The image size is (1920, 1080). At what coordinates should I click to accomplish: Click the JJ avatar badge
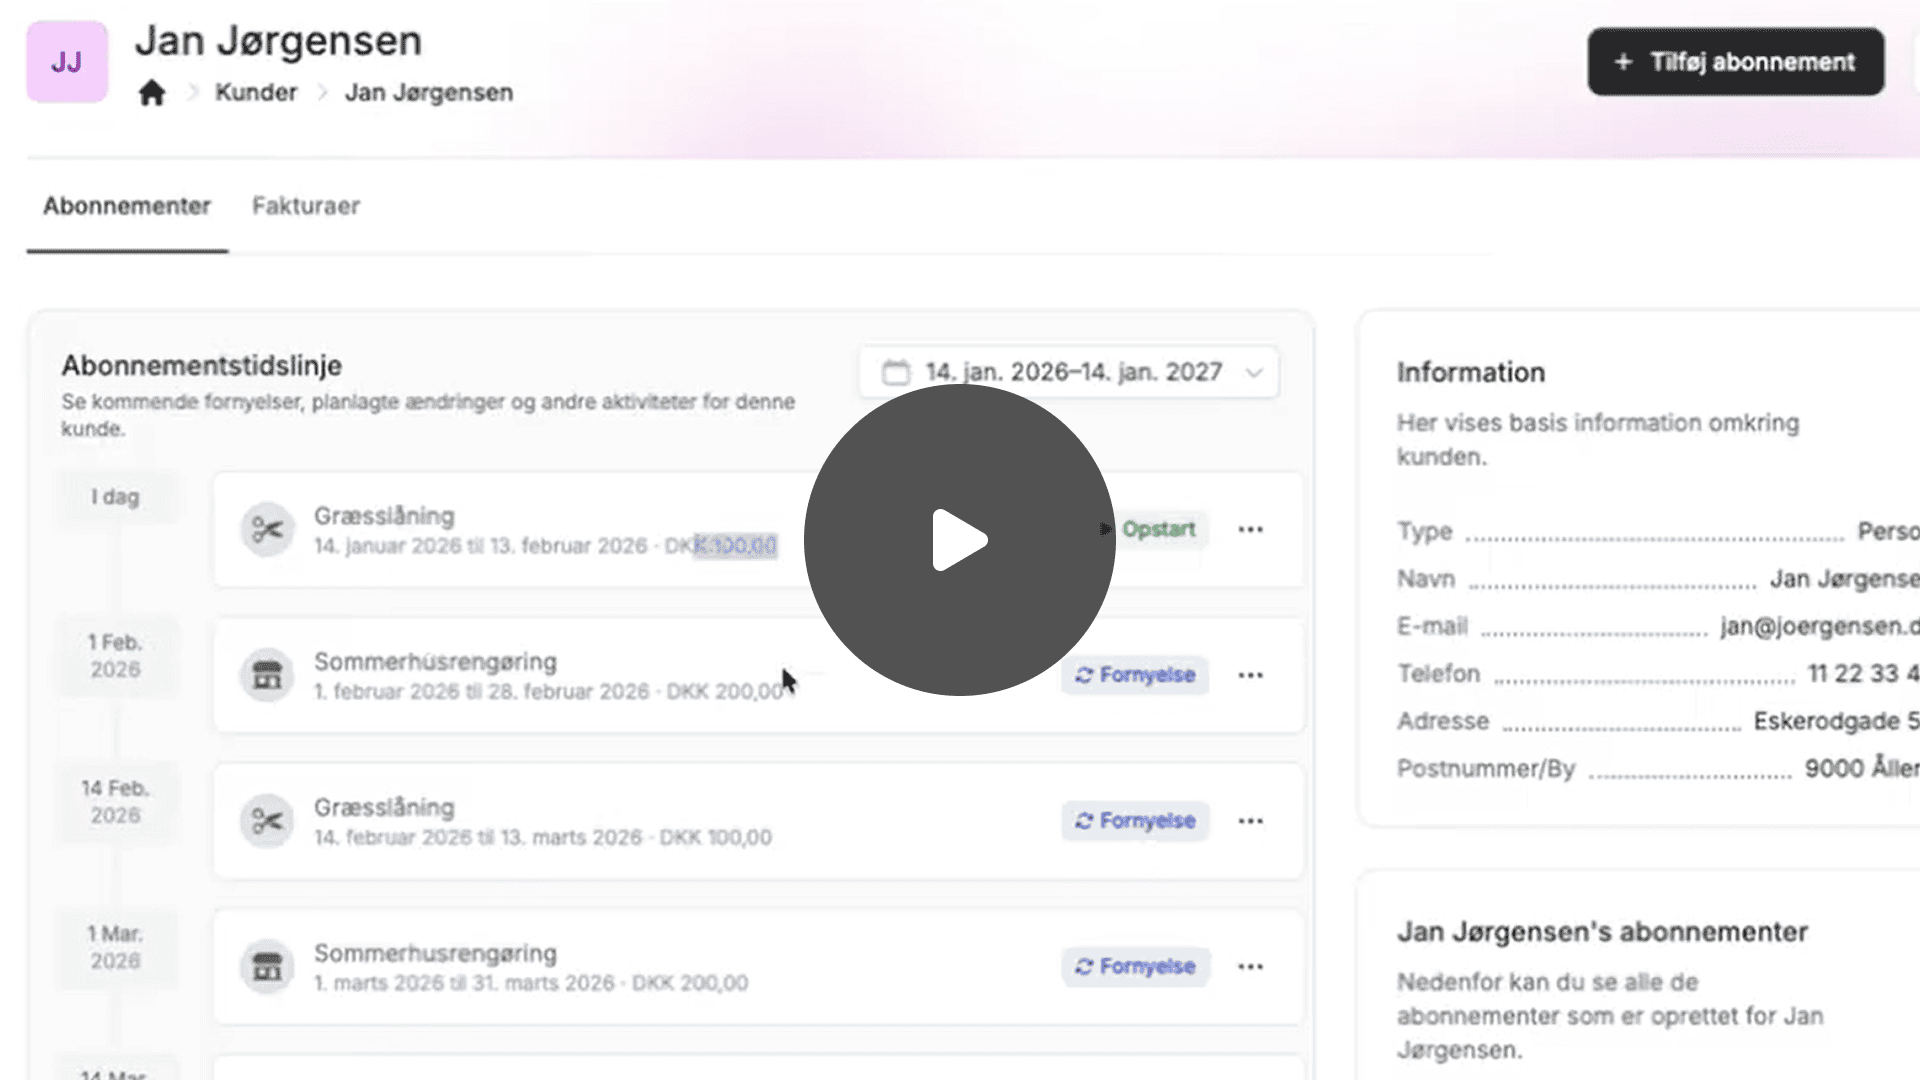(67, 62)
